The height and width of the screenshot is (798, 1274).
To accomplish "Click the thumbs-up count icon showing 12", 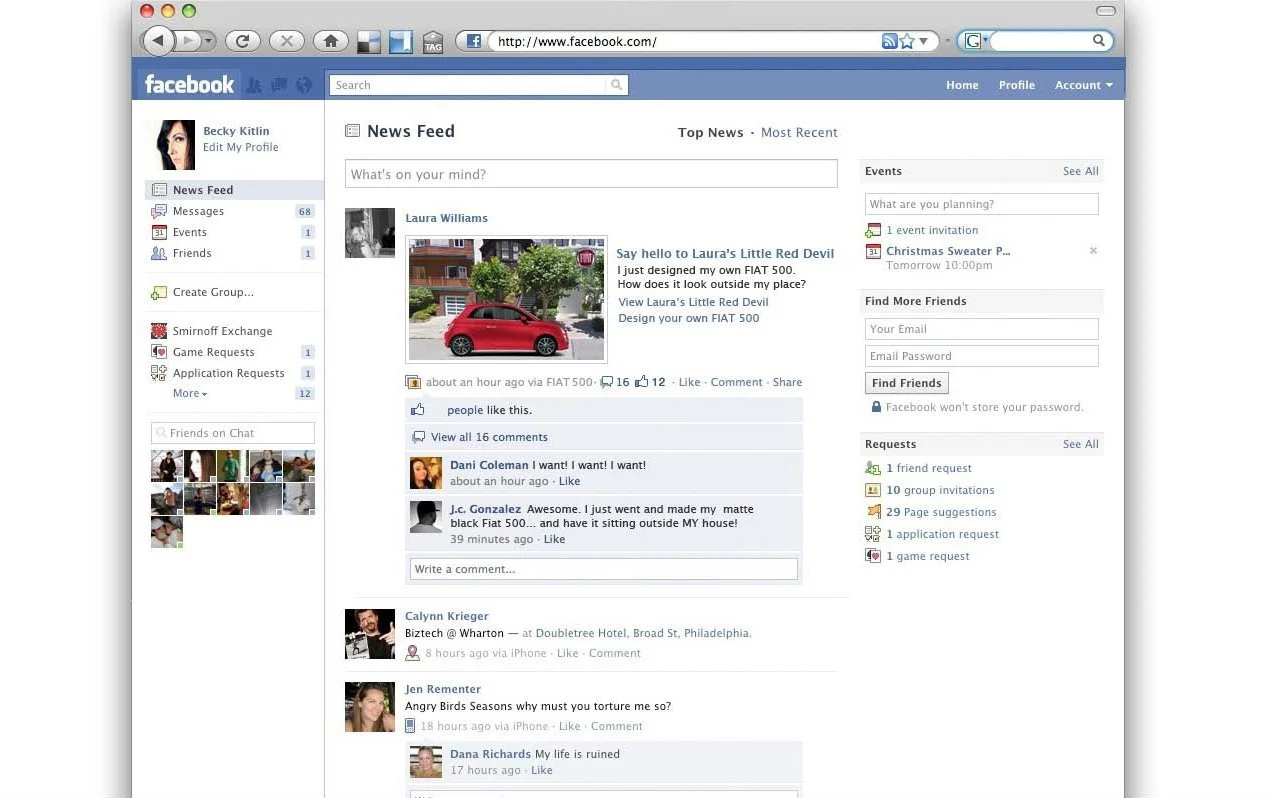I will (x=642, y=382).
